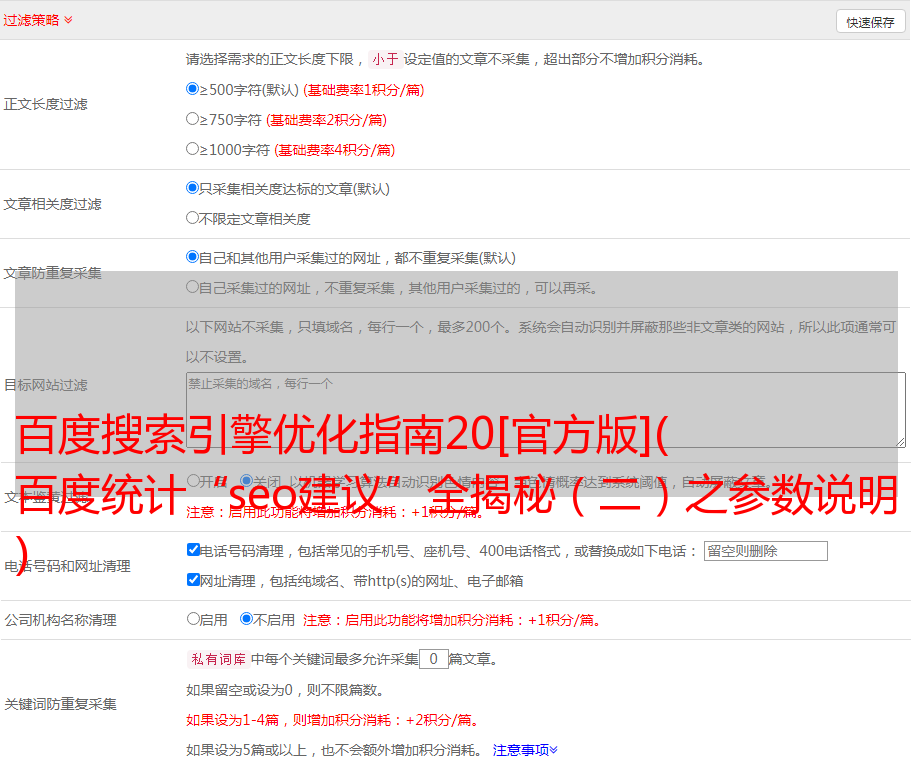The height and width of the screenshot is (768, 912).
Task: Click the red 如果设为1-4篇 warning text
Action: [333, 720]
